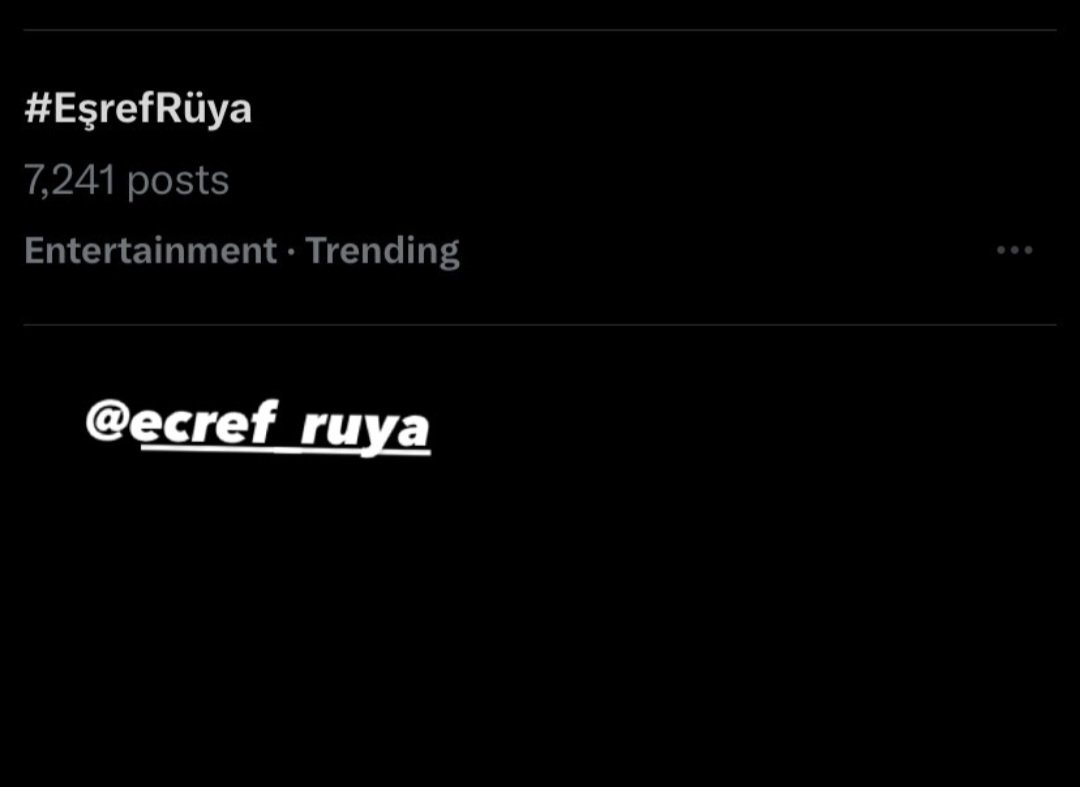Select the Entertainment category label
Viewport: 1080px width, 787px height.
tap(150, 250)
